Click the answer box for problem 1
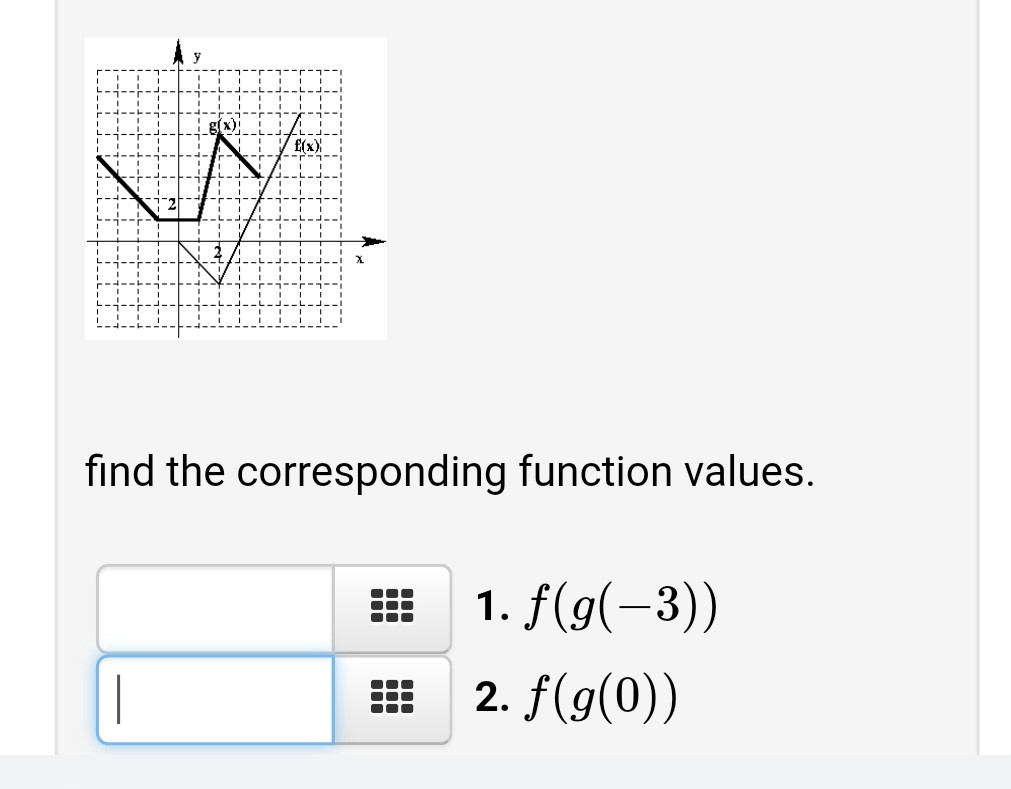Viewport: 1011px width, 789px height. pos(213,605)
